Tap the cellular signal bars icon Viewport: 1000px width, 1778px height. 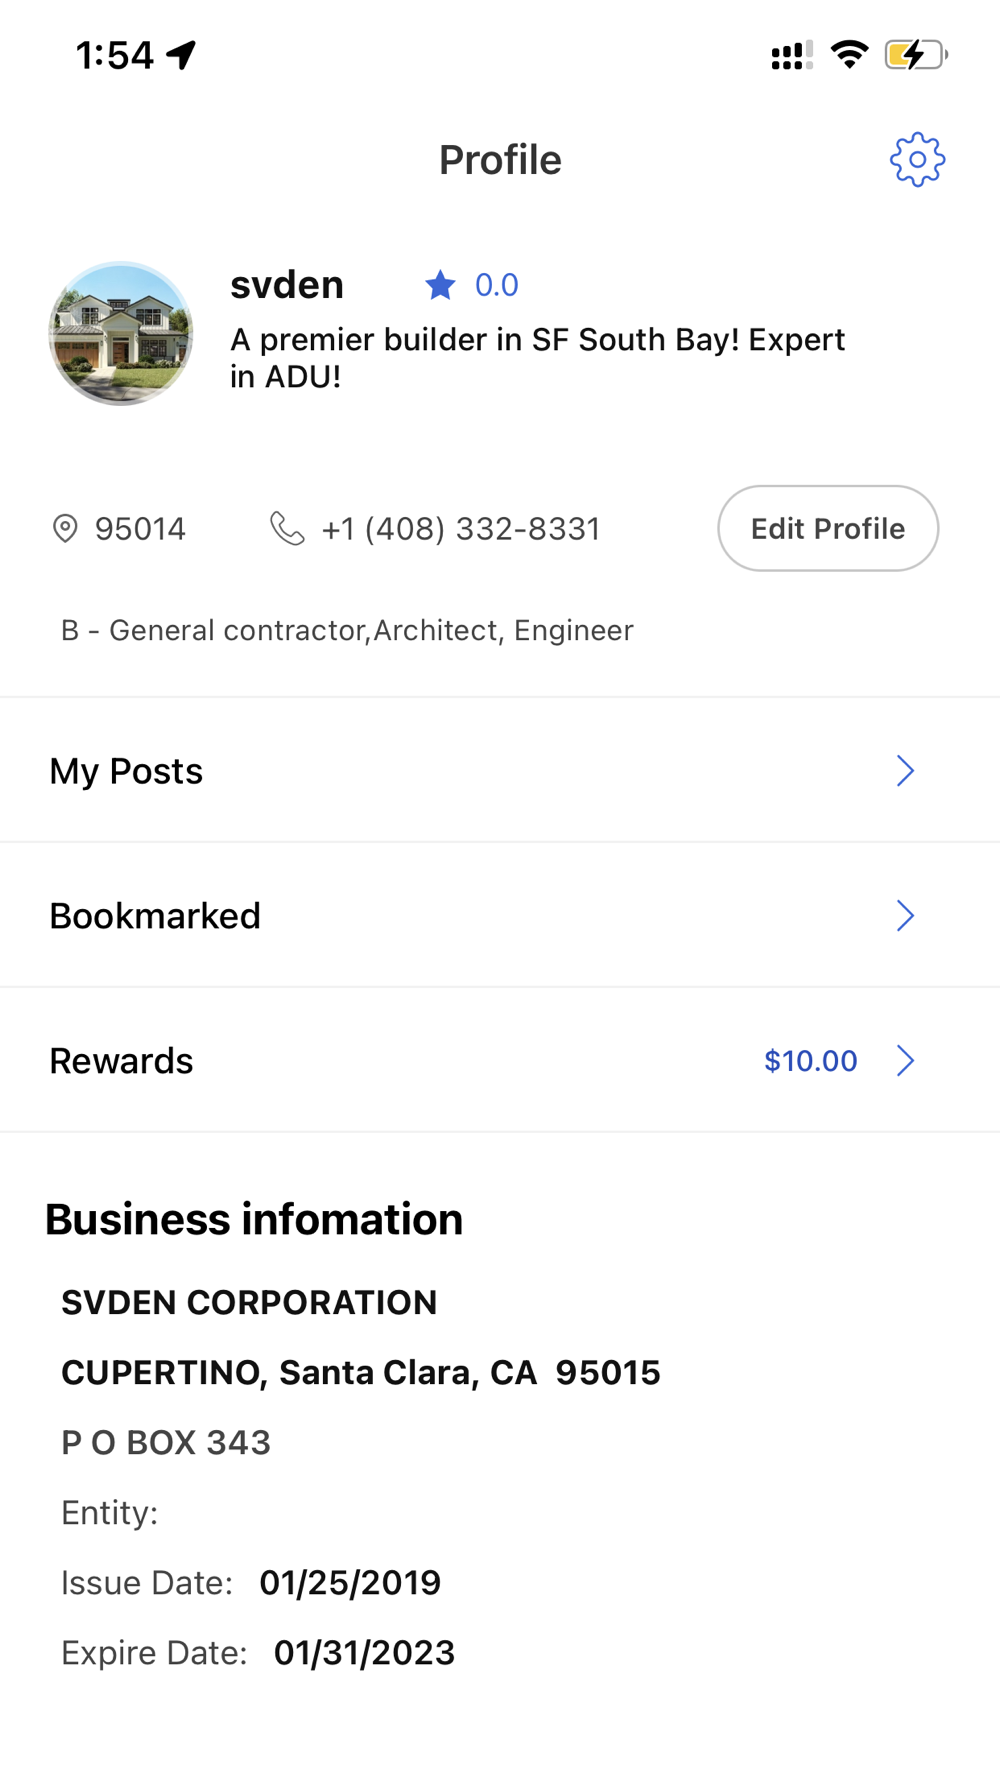(791, 56)
